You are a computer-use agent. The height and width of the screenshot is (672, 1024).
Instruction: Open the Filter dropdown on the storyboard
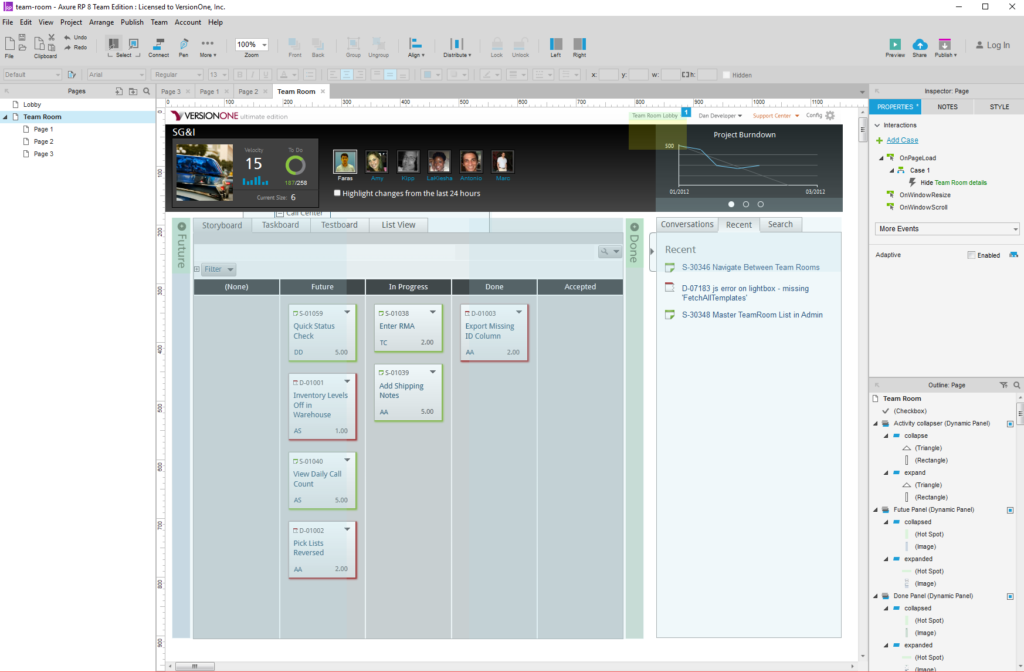[218, 269]
